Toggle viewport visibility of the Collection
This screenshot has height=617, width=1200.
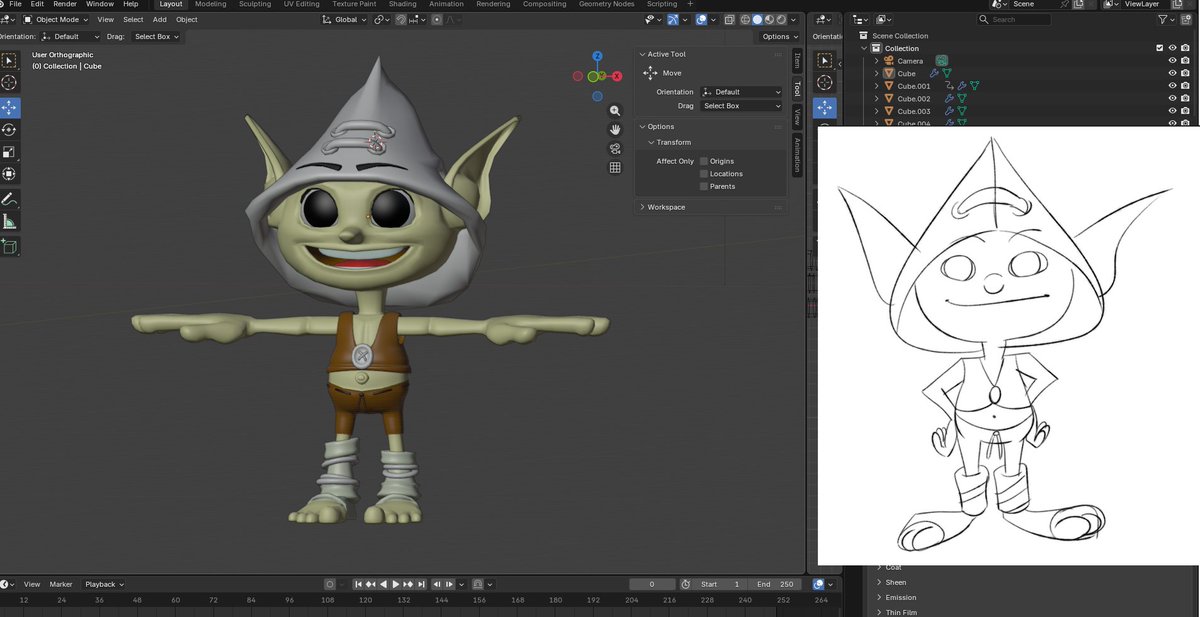(1173, 48)
